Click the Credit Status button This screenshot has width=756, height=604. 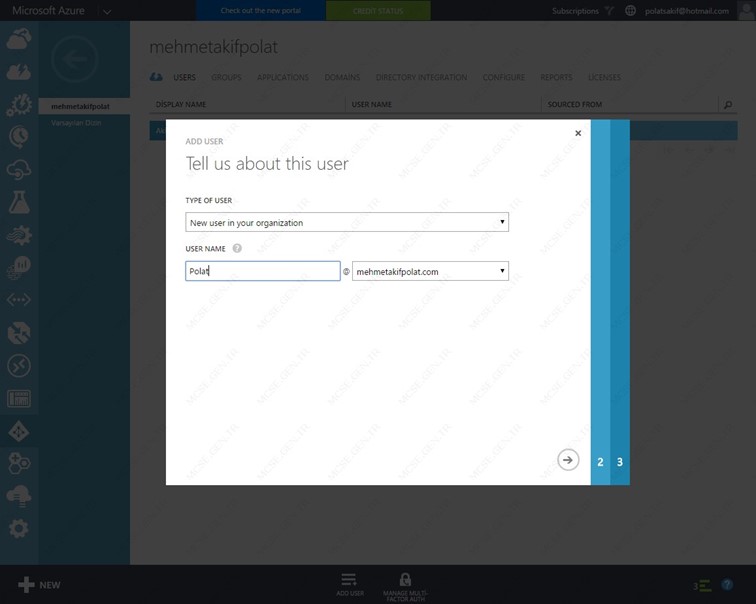(378, 11)
